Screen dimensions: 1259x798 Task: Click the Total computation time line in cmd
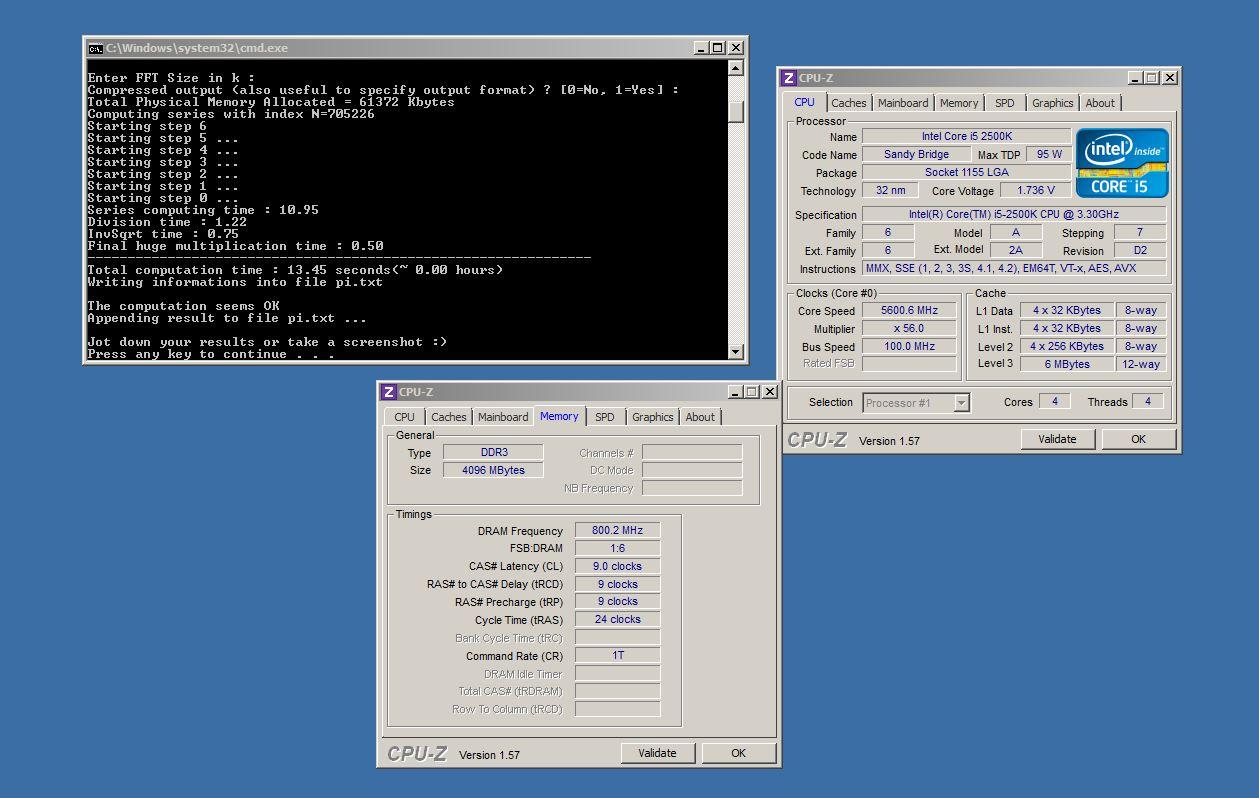pos(295,270)
